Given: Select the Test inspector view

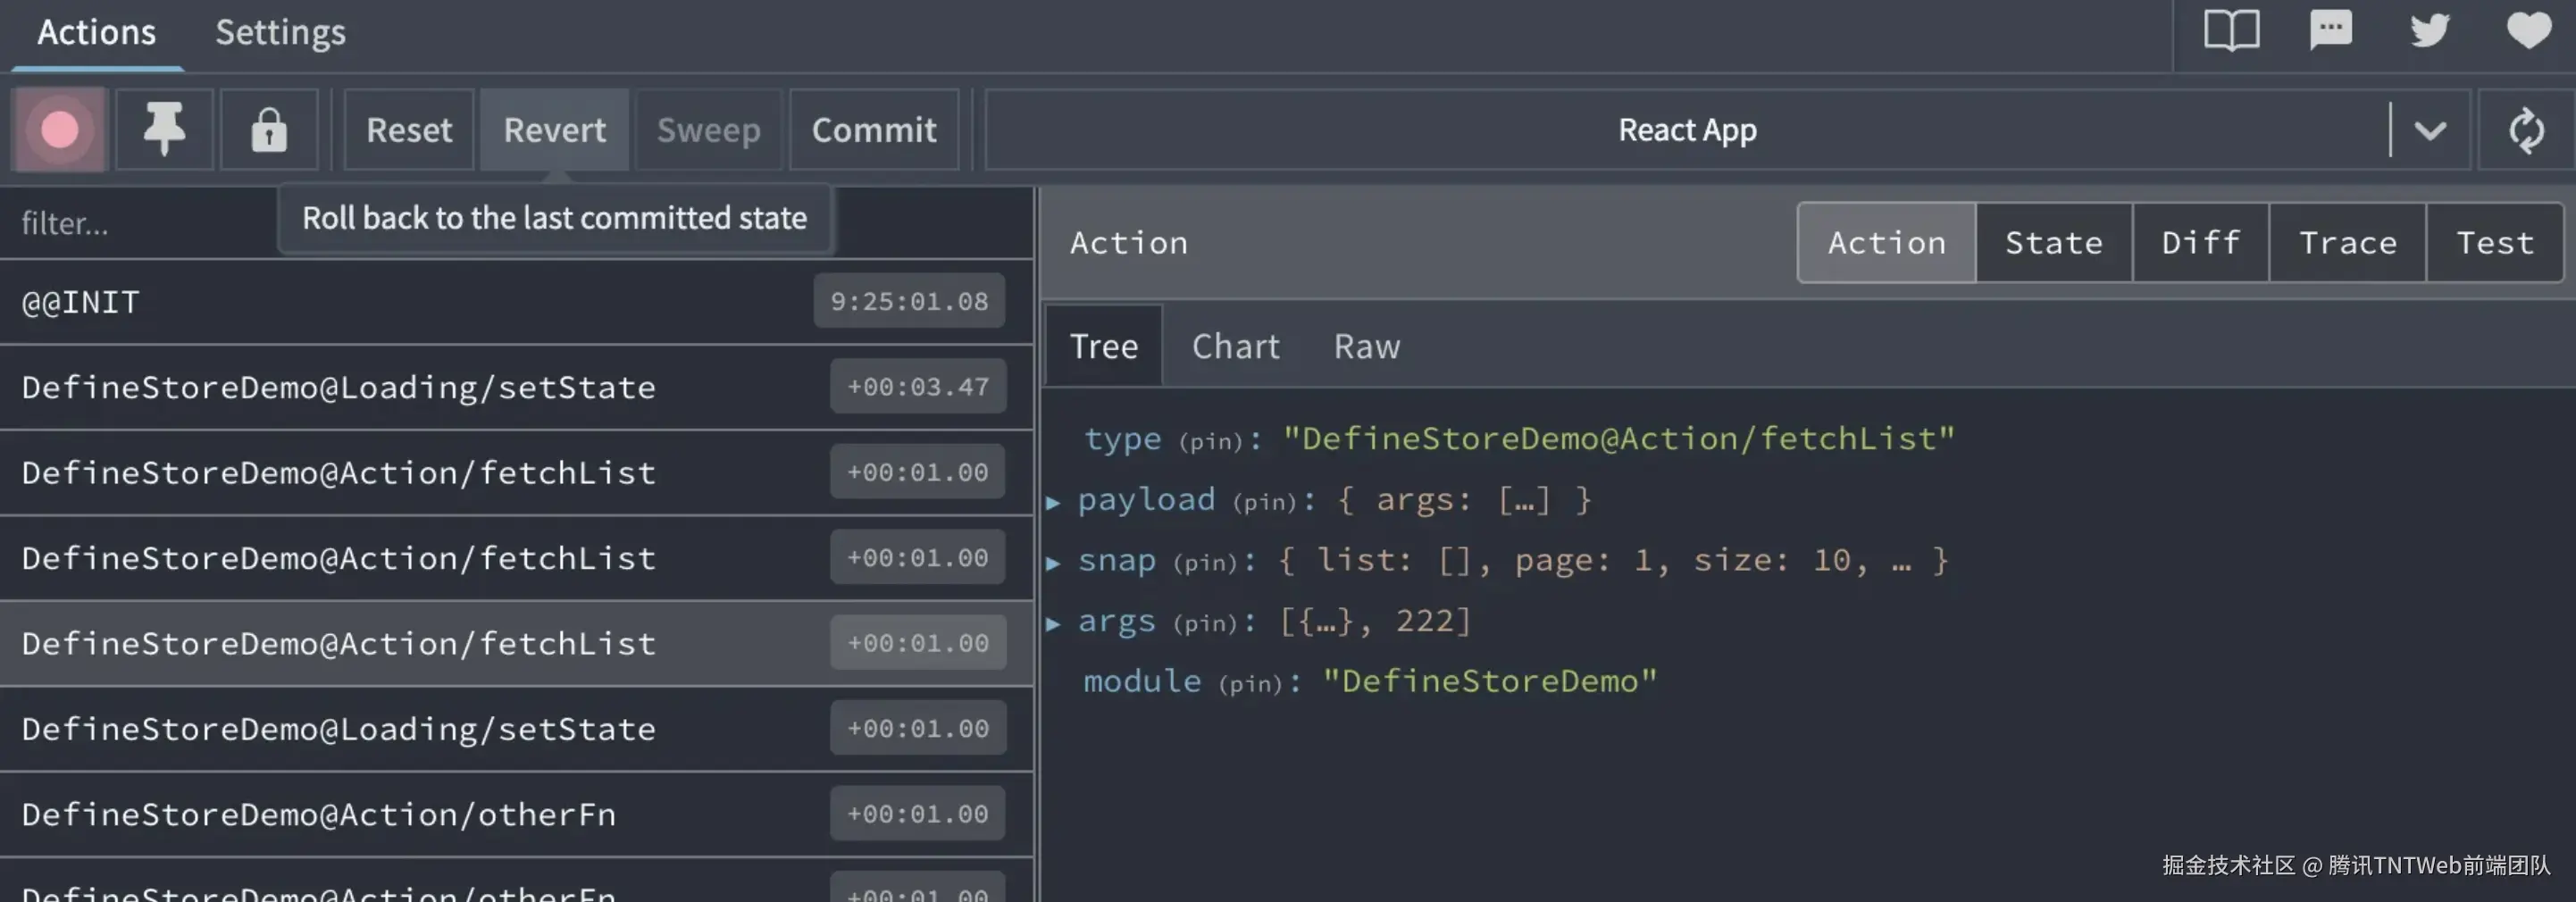Looking at the screenshot, I should pos(2495,243).
